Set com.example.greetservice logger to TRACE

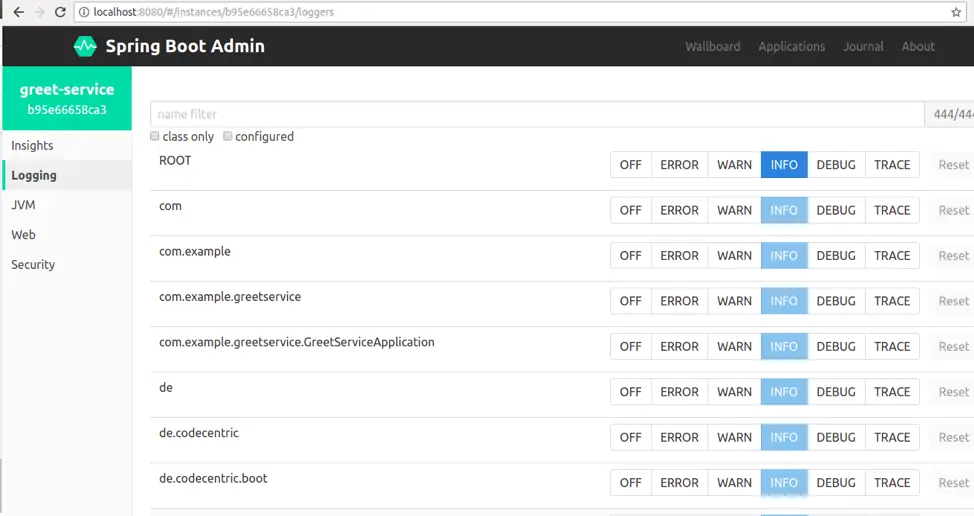click(892, 301)
